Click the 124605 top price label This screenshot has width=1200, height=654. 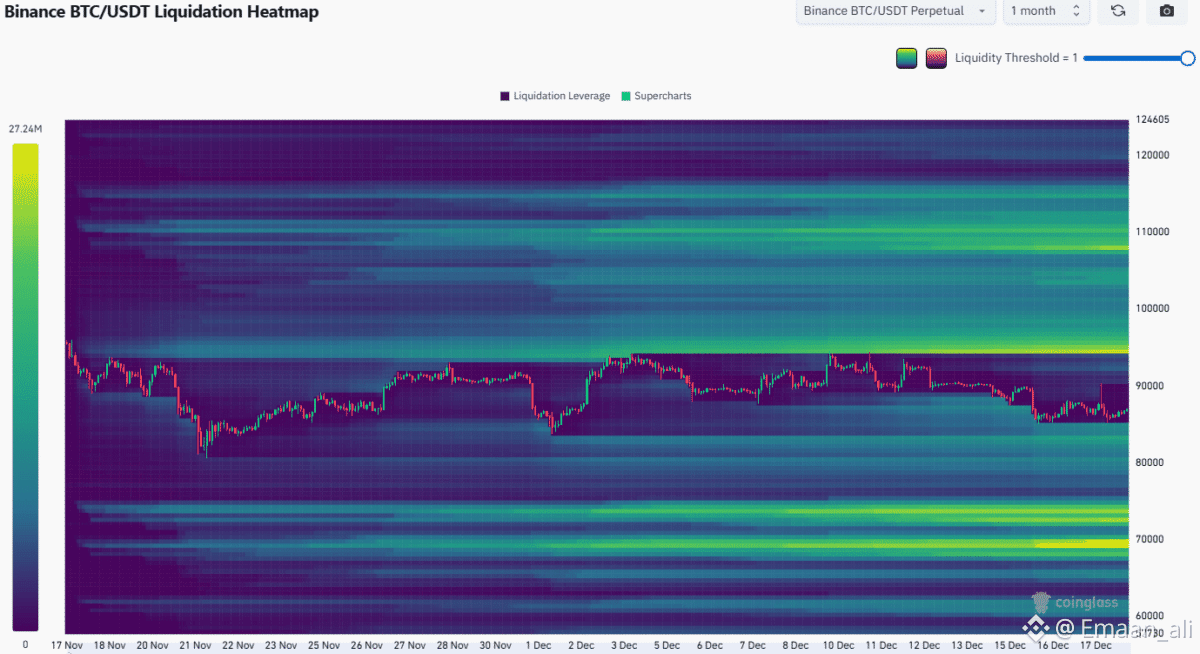click(1152, 120)
